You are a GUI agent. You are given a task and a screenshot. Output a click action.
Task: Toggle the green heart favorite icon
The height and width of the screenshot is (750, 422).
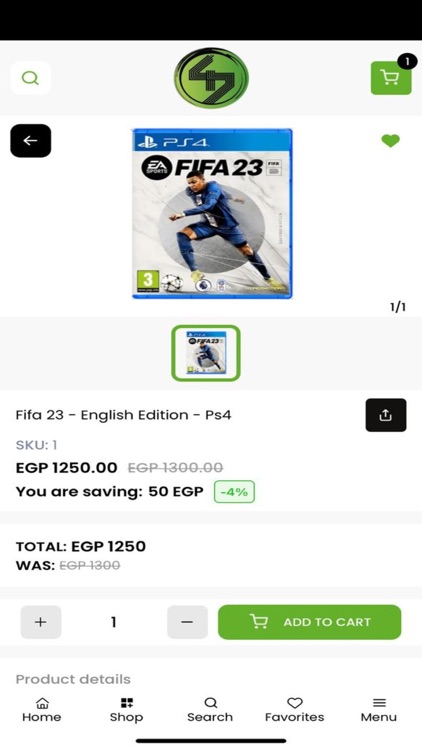[390, 141]
